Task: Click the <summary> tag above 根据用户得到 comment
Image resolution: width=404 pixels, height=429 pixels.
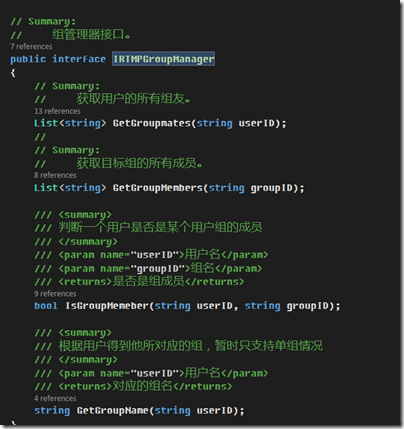Action: pos(85,333)
